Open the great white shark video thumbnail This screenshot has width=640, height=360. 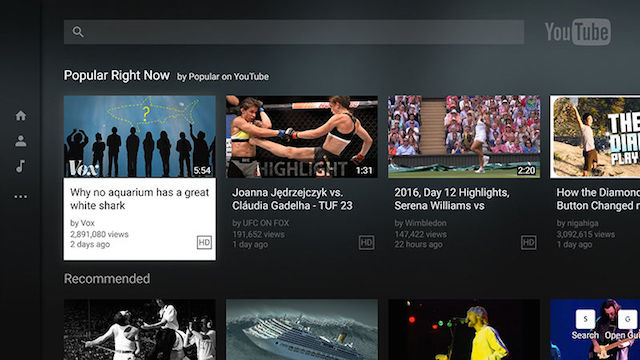point(140,137)
